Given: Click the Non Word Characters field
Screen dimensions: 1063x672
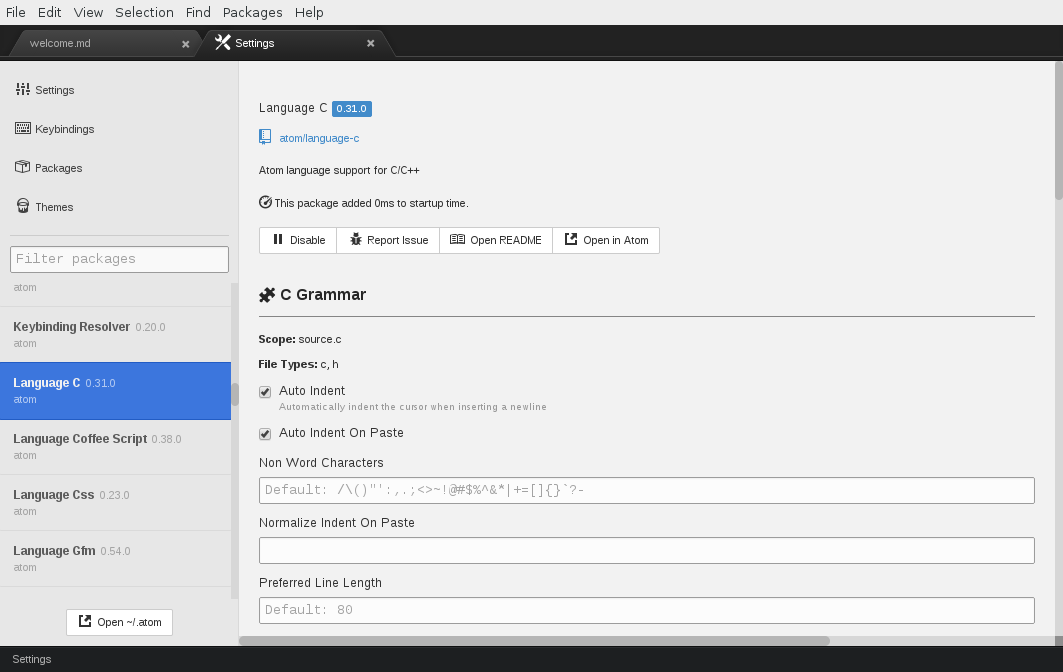Looking at the screenshot, I should tap(647, 490).
